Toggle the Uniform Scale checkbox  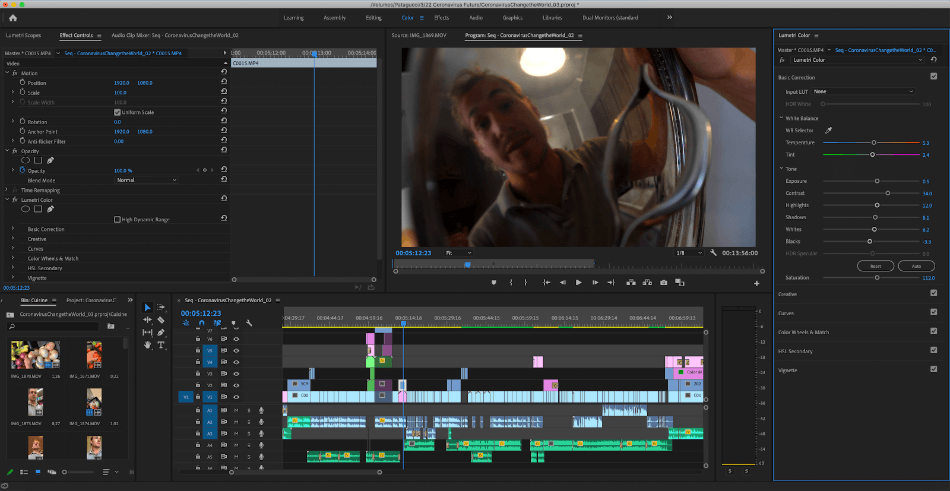tap(117, 112)
